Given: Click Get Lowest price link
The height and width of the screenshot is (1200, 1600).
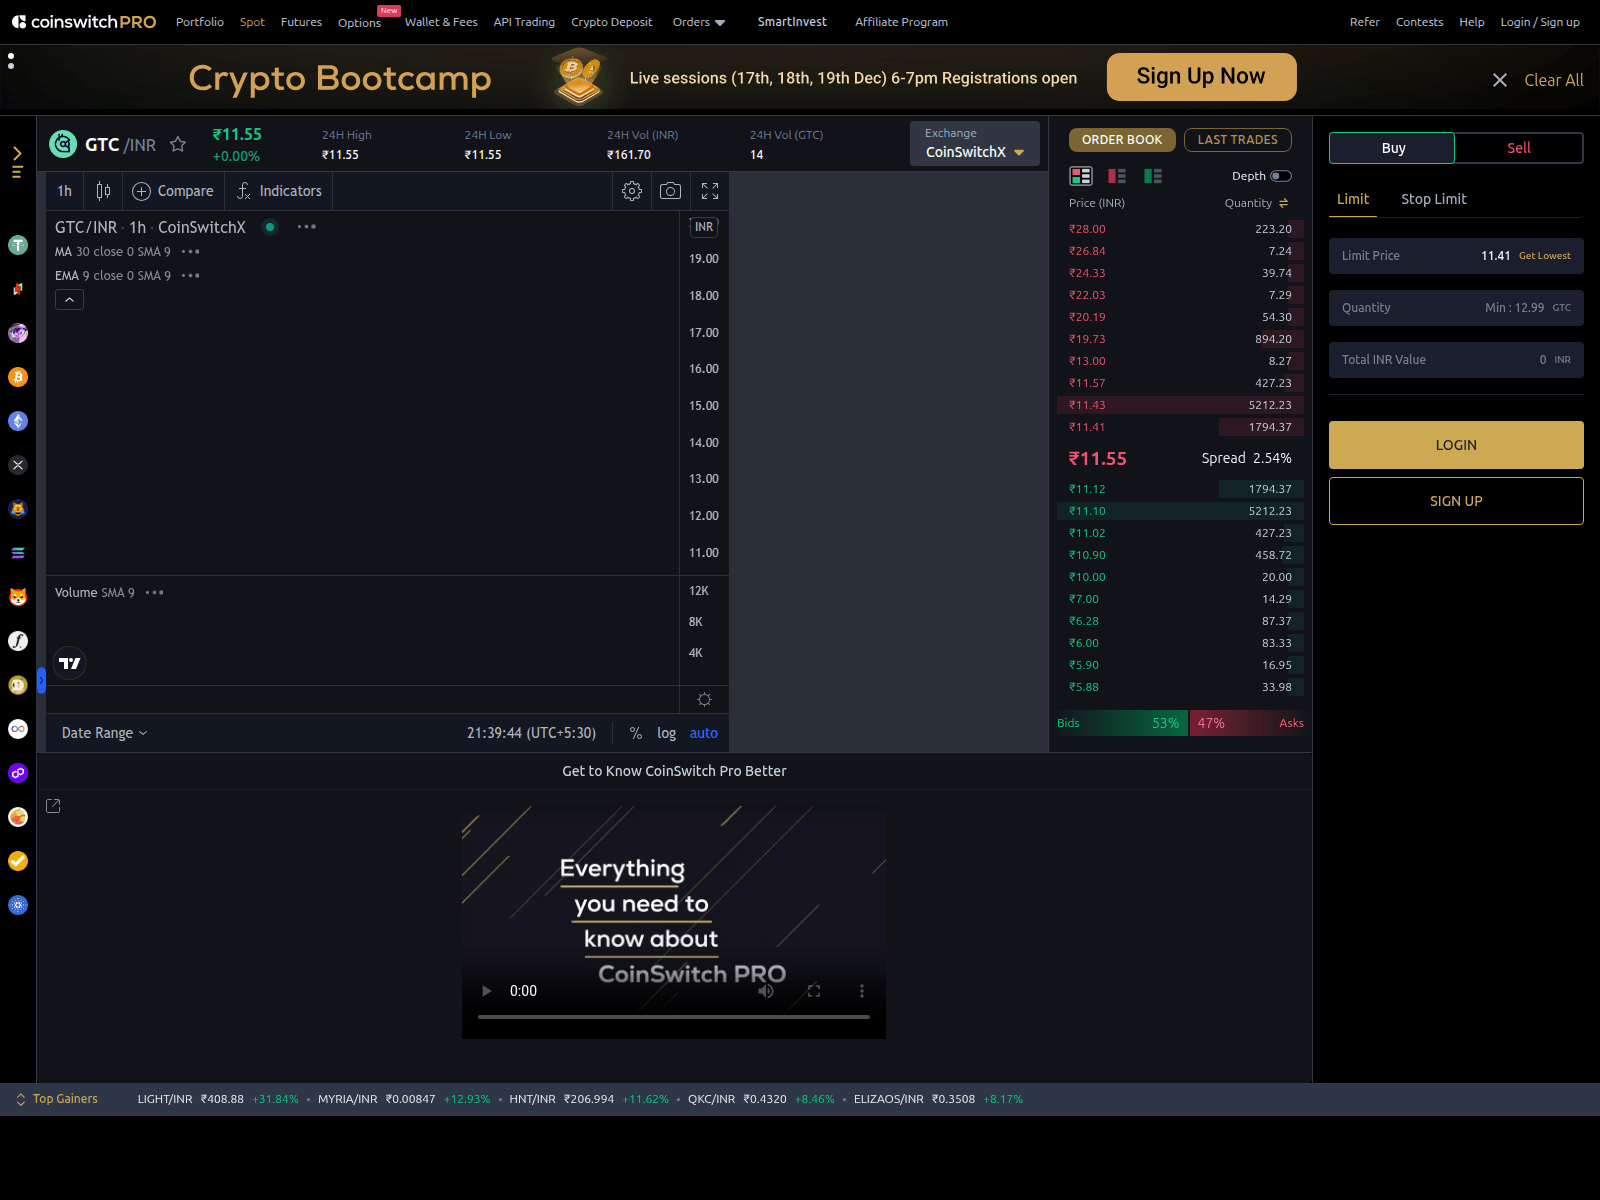Looking at the screenshot, I should point(1545,256).
